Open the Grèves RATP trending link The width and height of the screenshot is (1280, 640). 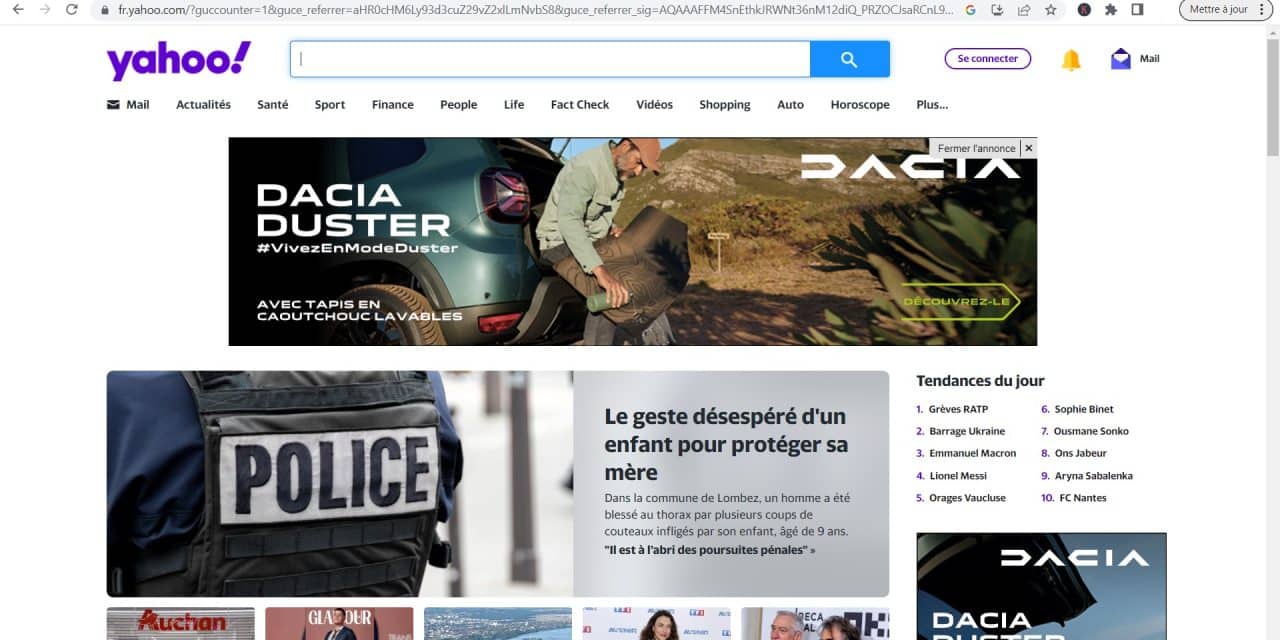[x=957, y=409]
